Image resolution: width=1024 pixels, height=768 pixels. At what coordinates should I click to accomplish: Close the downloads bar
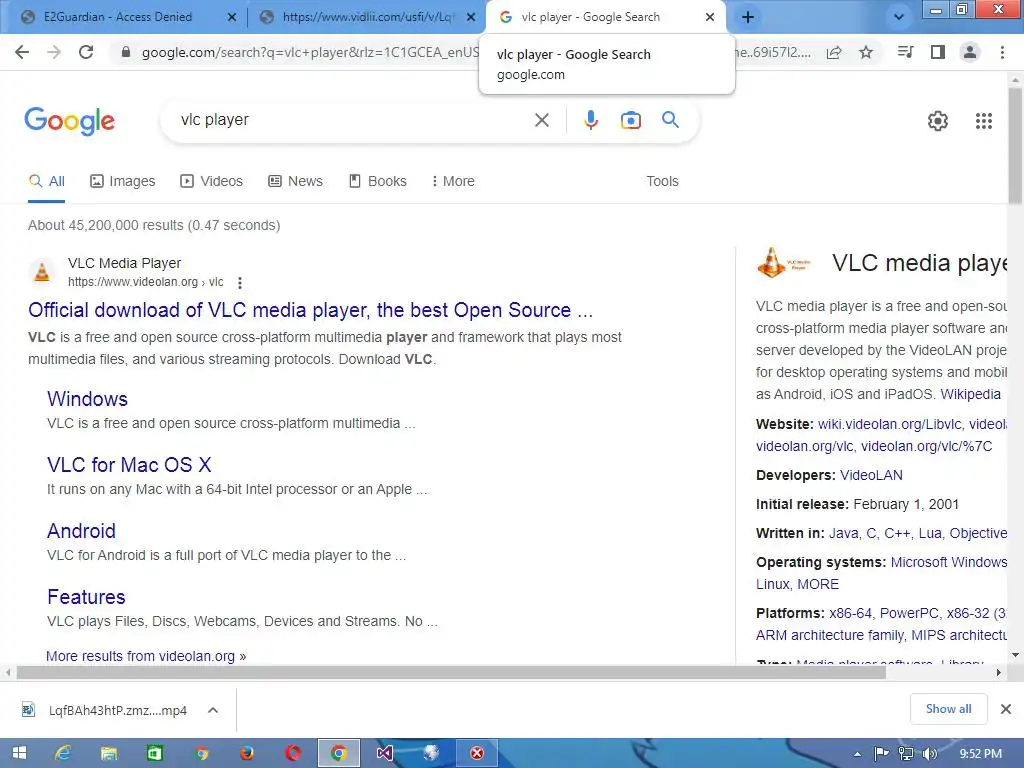click(1006, 709)
